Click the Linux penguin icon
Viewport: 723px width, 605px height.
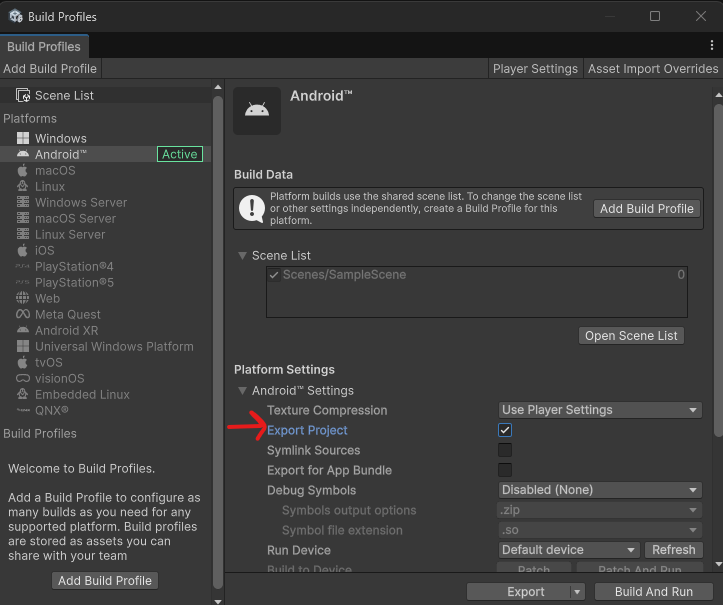pos(23,186)
